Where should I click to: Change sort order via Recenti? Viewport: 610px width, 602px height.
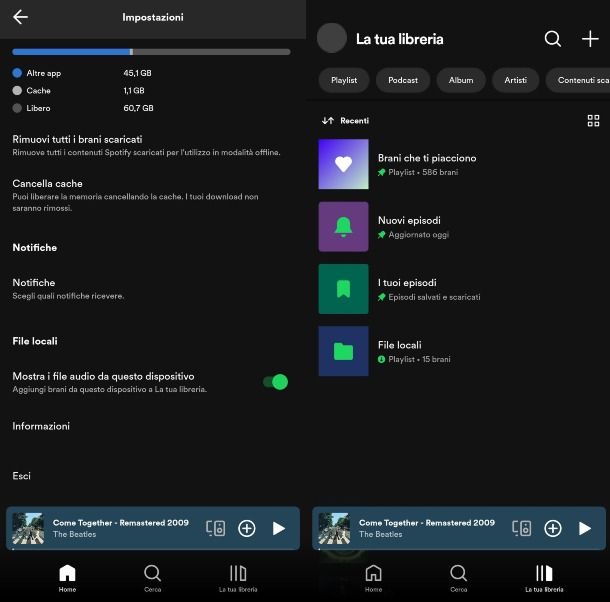coord(345,121)
